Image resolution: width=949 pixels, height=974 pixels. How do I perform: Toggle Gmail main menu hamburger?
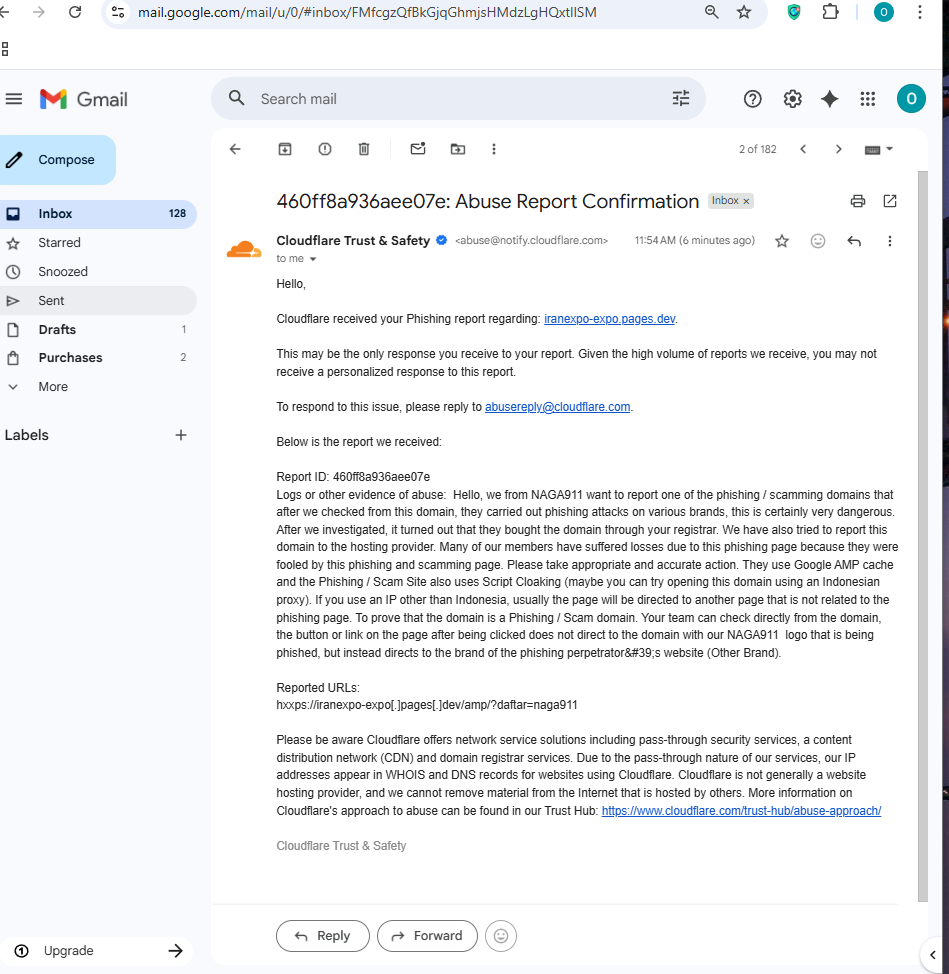[14, 99]
